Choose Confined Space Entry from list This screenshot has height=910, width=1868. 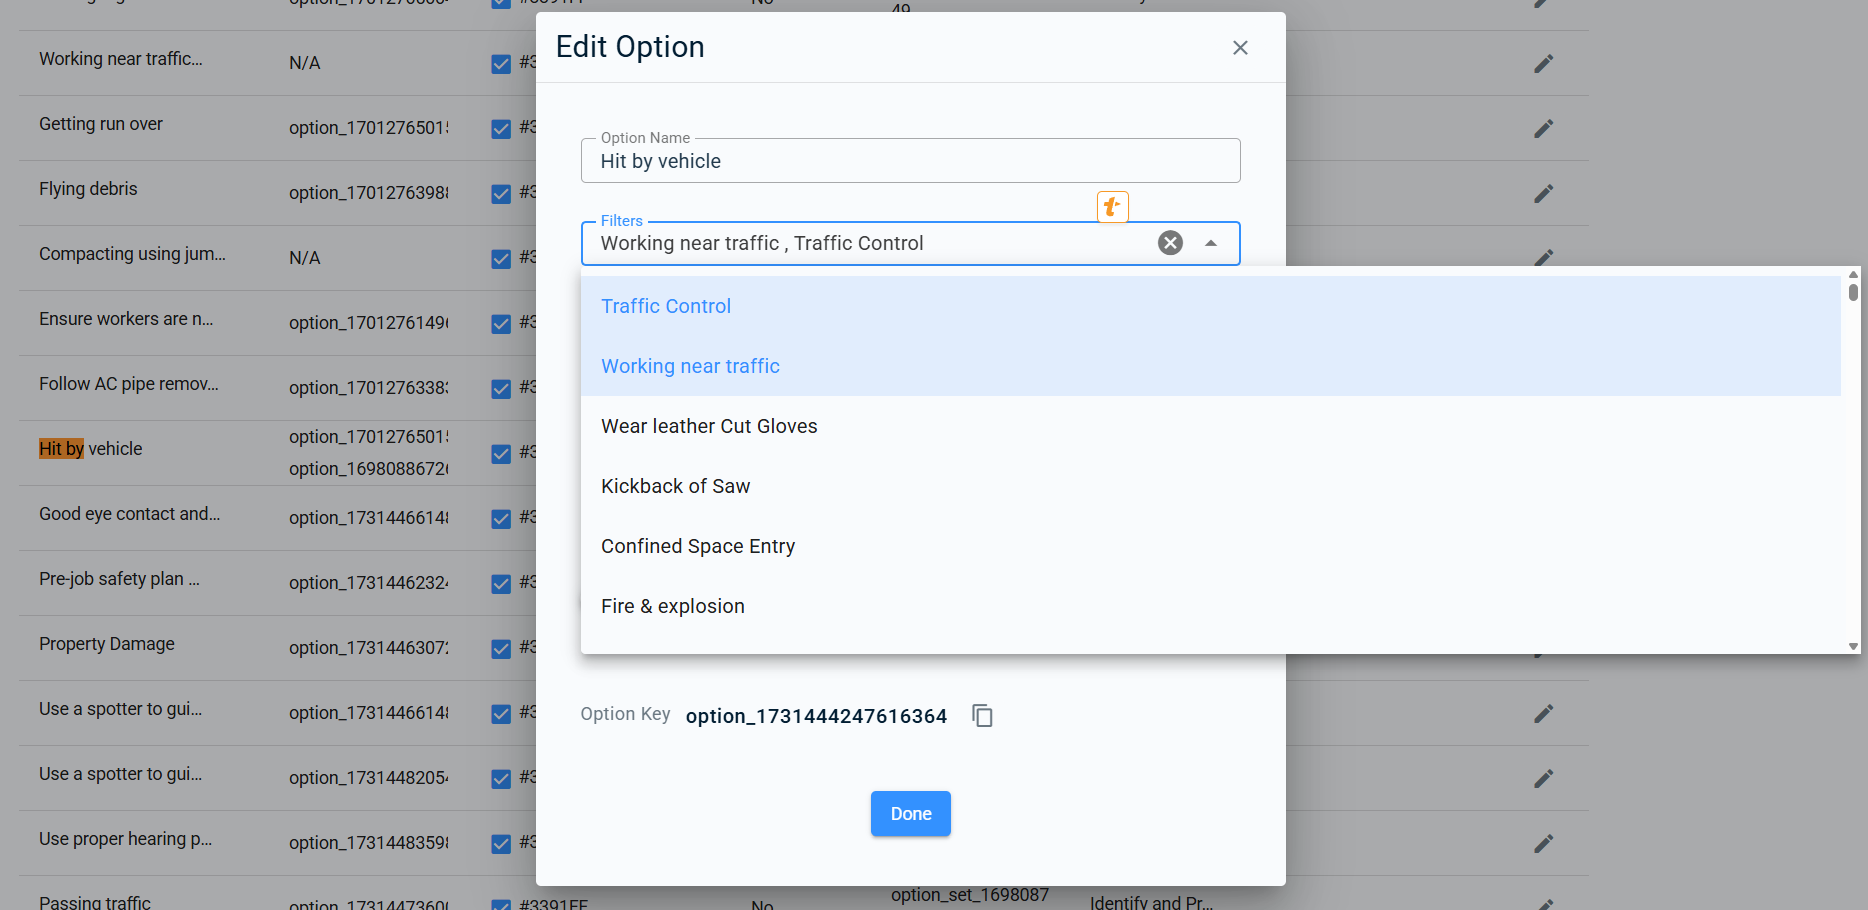698,546
